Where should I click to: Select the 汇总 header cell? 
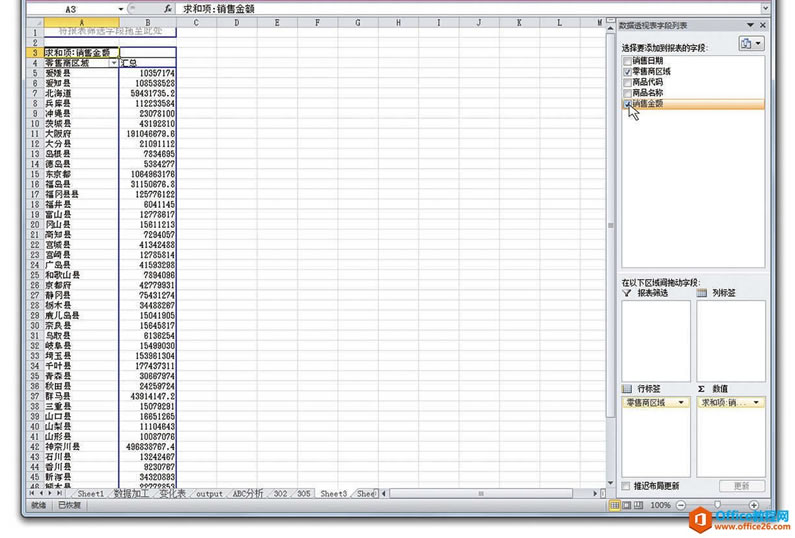pyautogui.click(x=148, y=63)
